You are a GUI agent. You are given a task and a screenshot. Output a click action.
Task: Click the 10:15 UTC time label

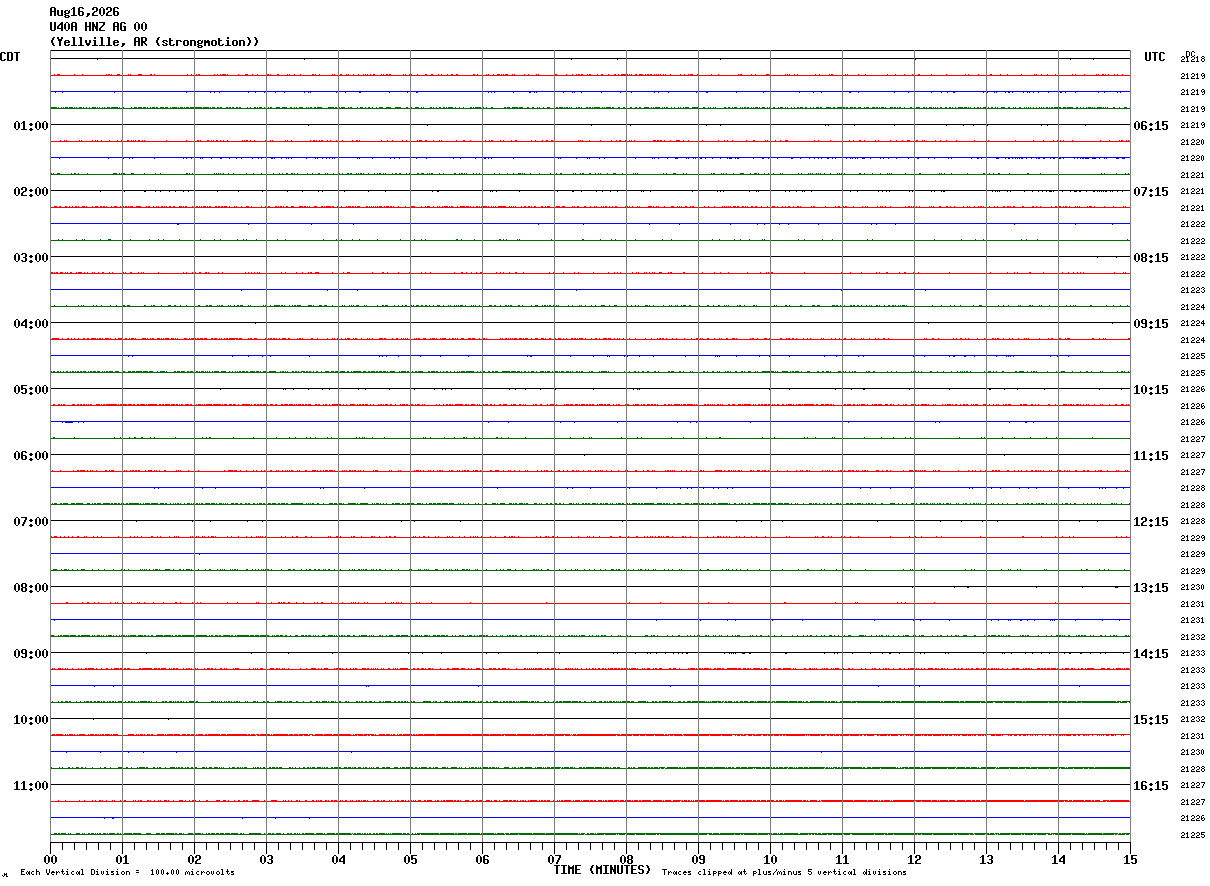click(x=1150, y=389)
